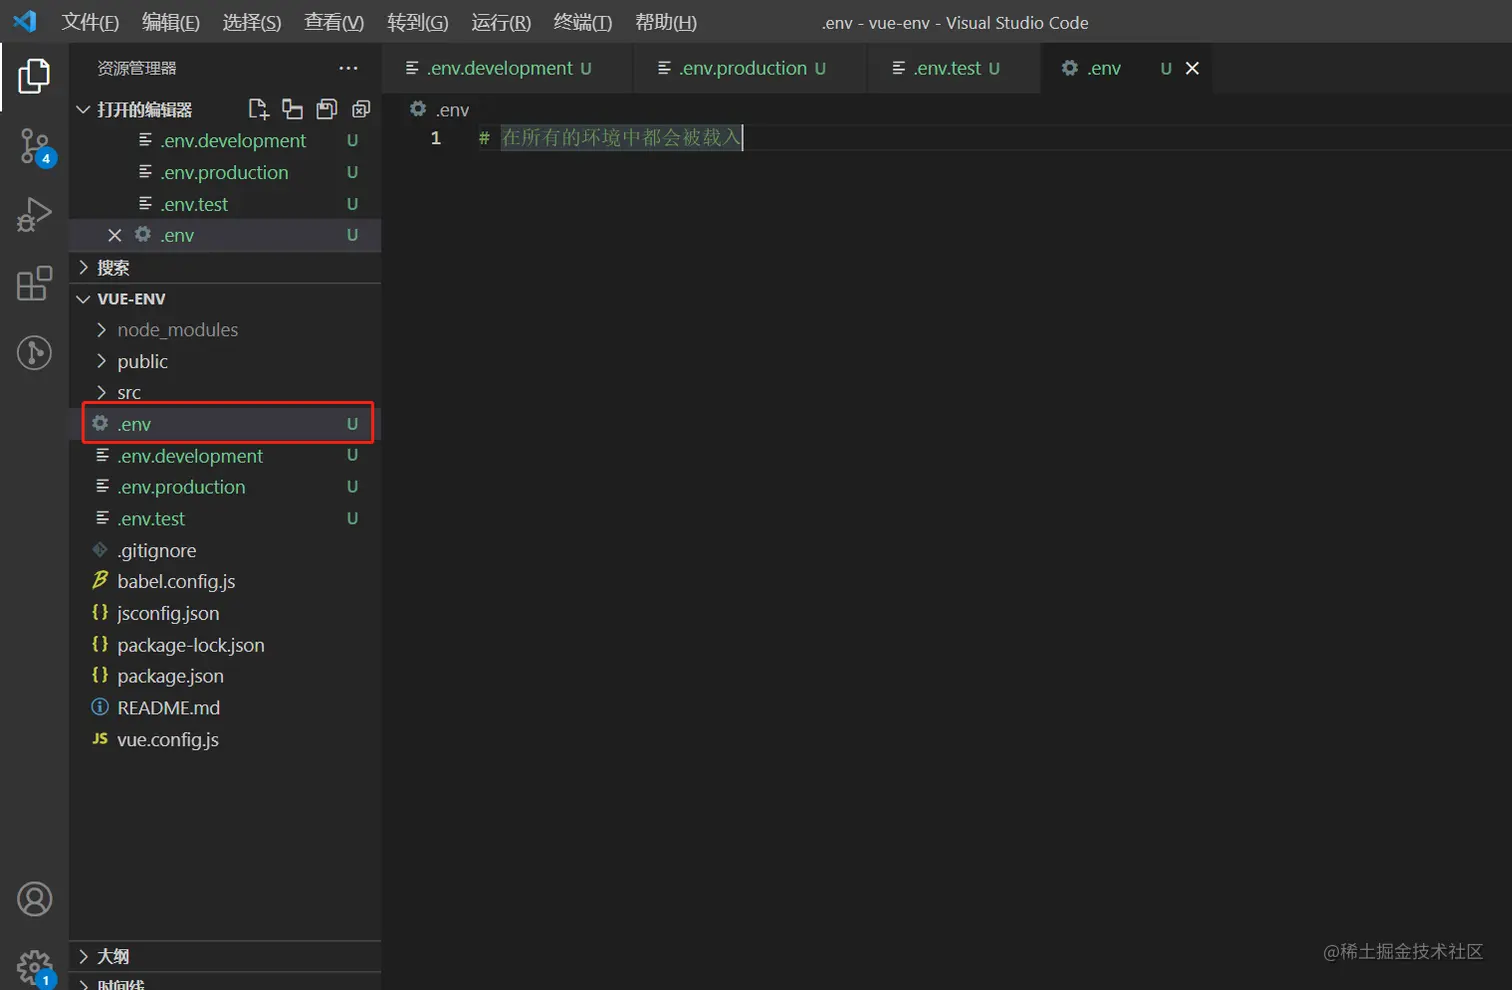Click the New File icon in open editors
Screen dimensions: 1512x990
[258, 109]
